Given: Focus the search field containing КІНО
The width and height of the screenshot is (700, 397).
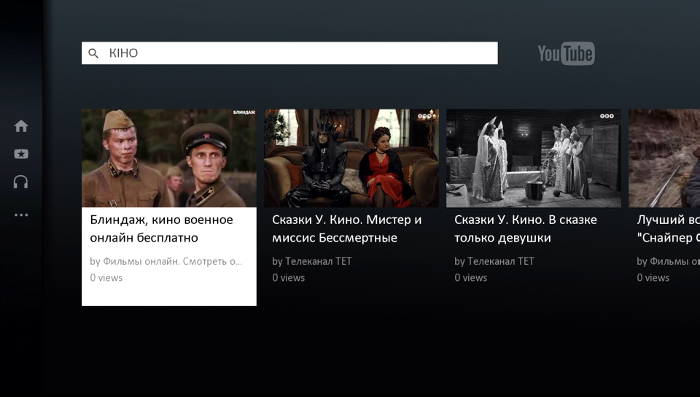Looking at the screenshot, I should (290, 53).
